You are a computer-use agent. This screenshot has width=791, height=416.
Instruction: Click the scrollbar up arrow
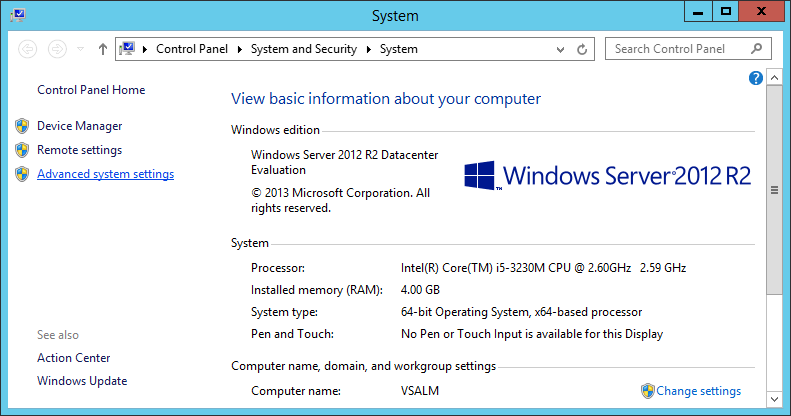pos(774,78)
